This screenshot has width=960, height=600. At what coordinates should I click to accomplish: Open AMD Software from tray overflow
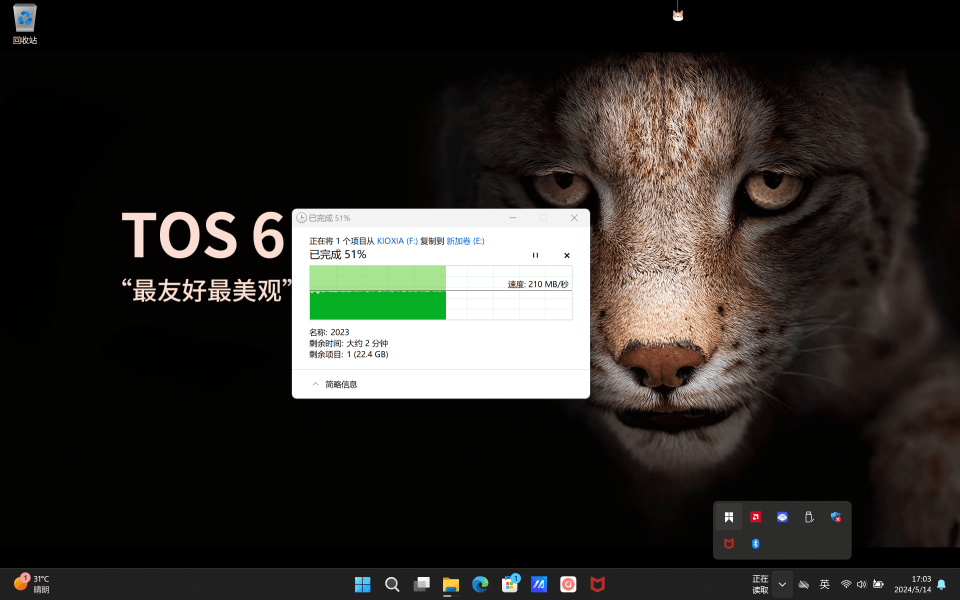[756, 517]
